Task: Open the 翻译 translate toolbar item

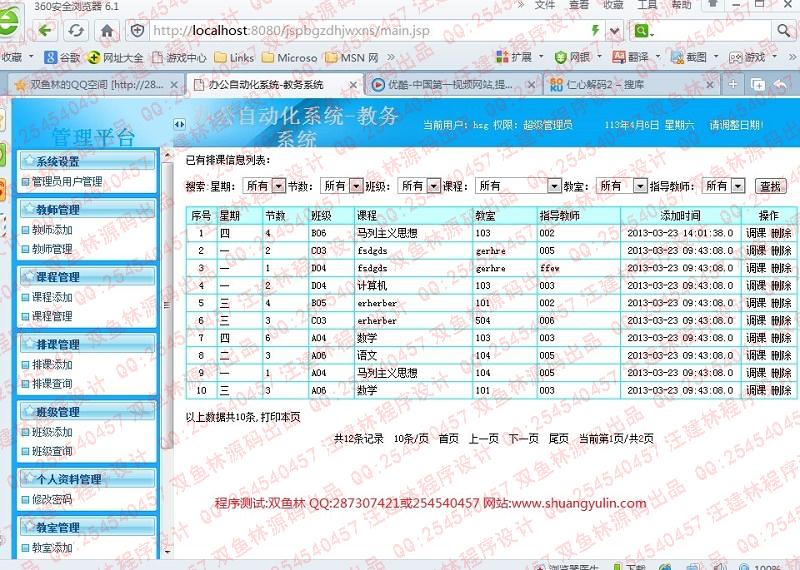Action: 636,57
